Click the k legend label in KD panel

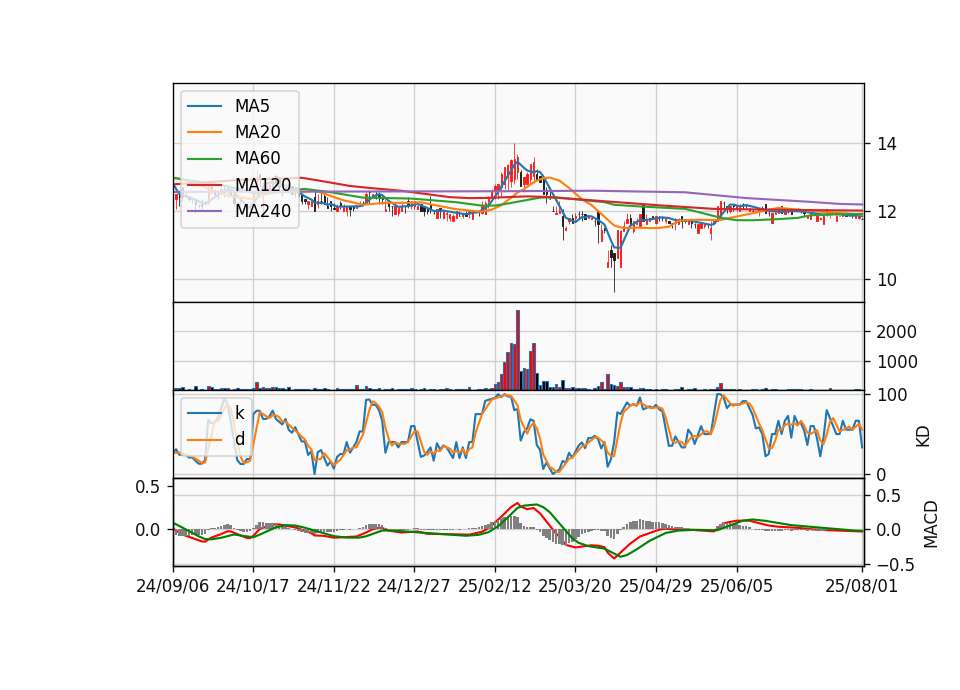(239, 413)
